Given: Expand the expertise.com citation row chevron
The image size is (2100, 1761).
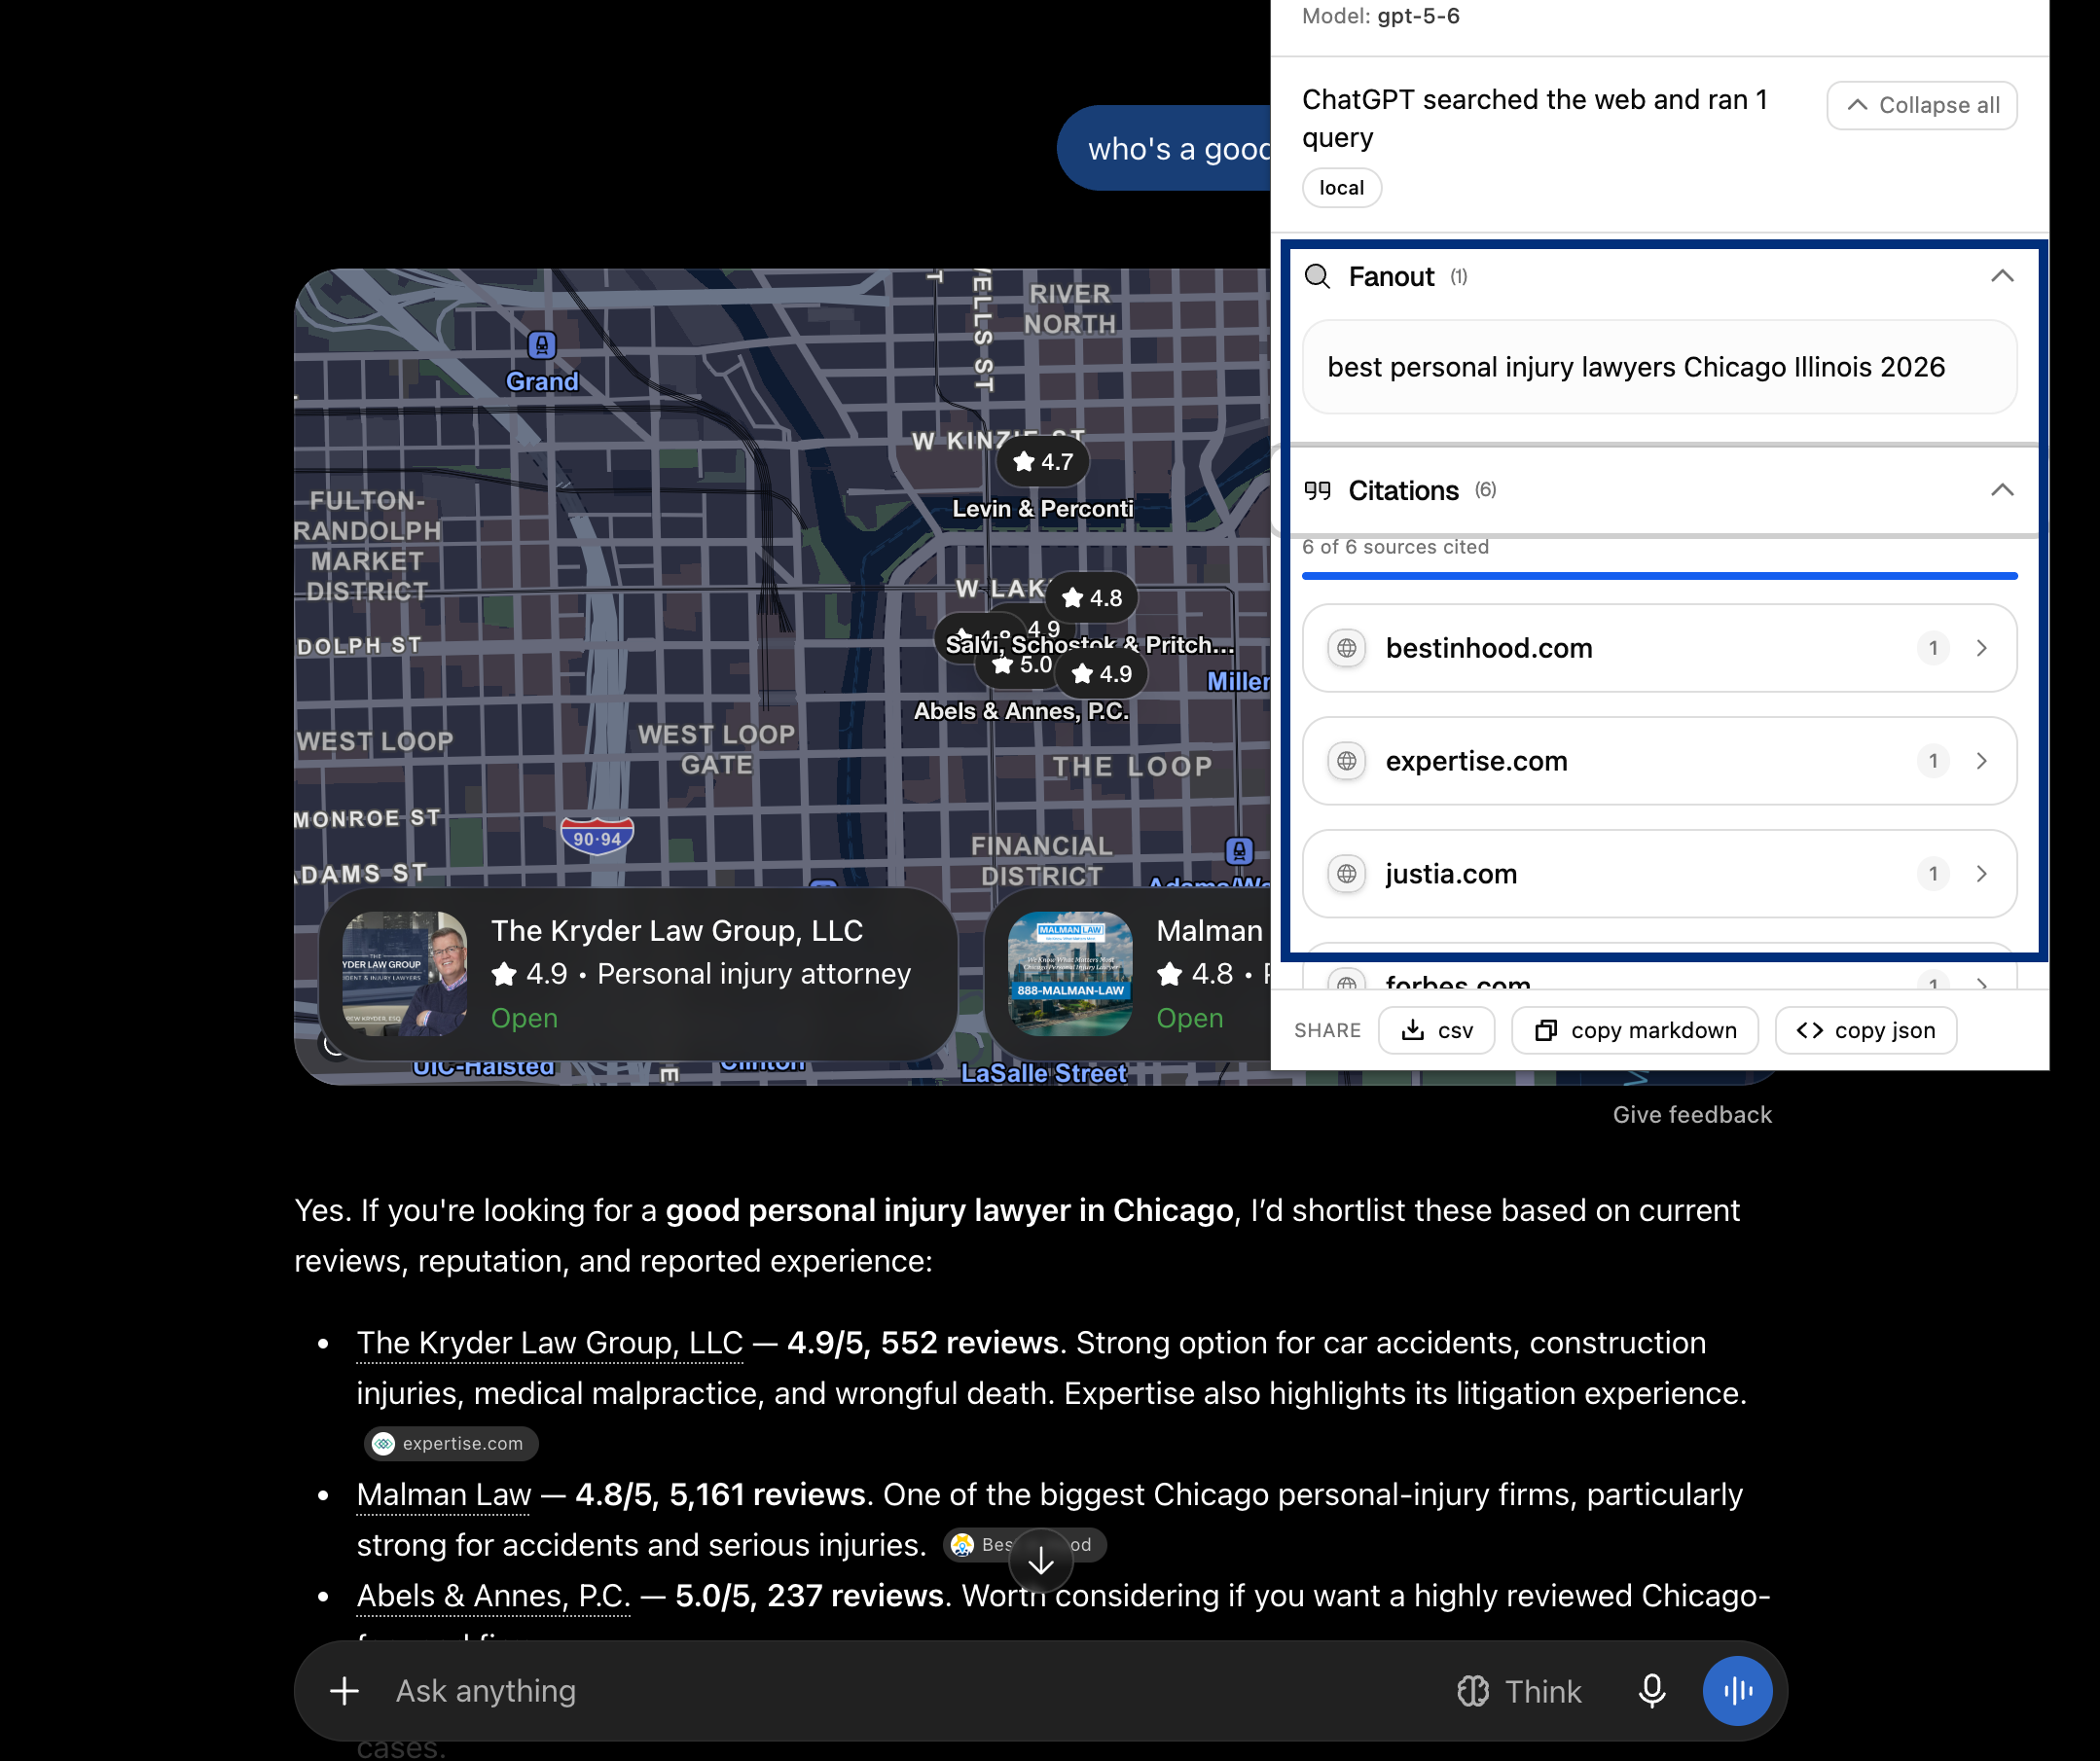Looking at the screenshot, I should tap(1982, 761).
